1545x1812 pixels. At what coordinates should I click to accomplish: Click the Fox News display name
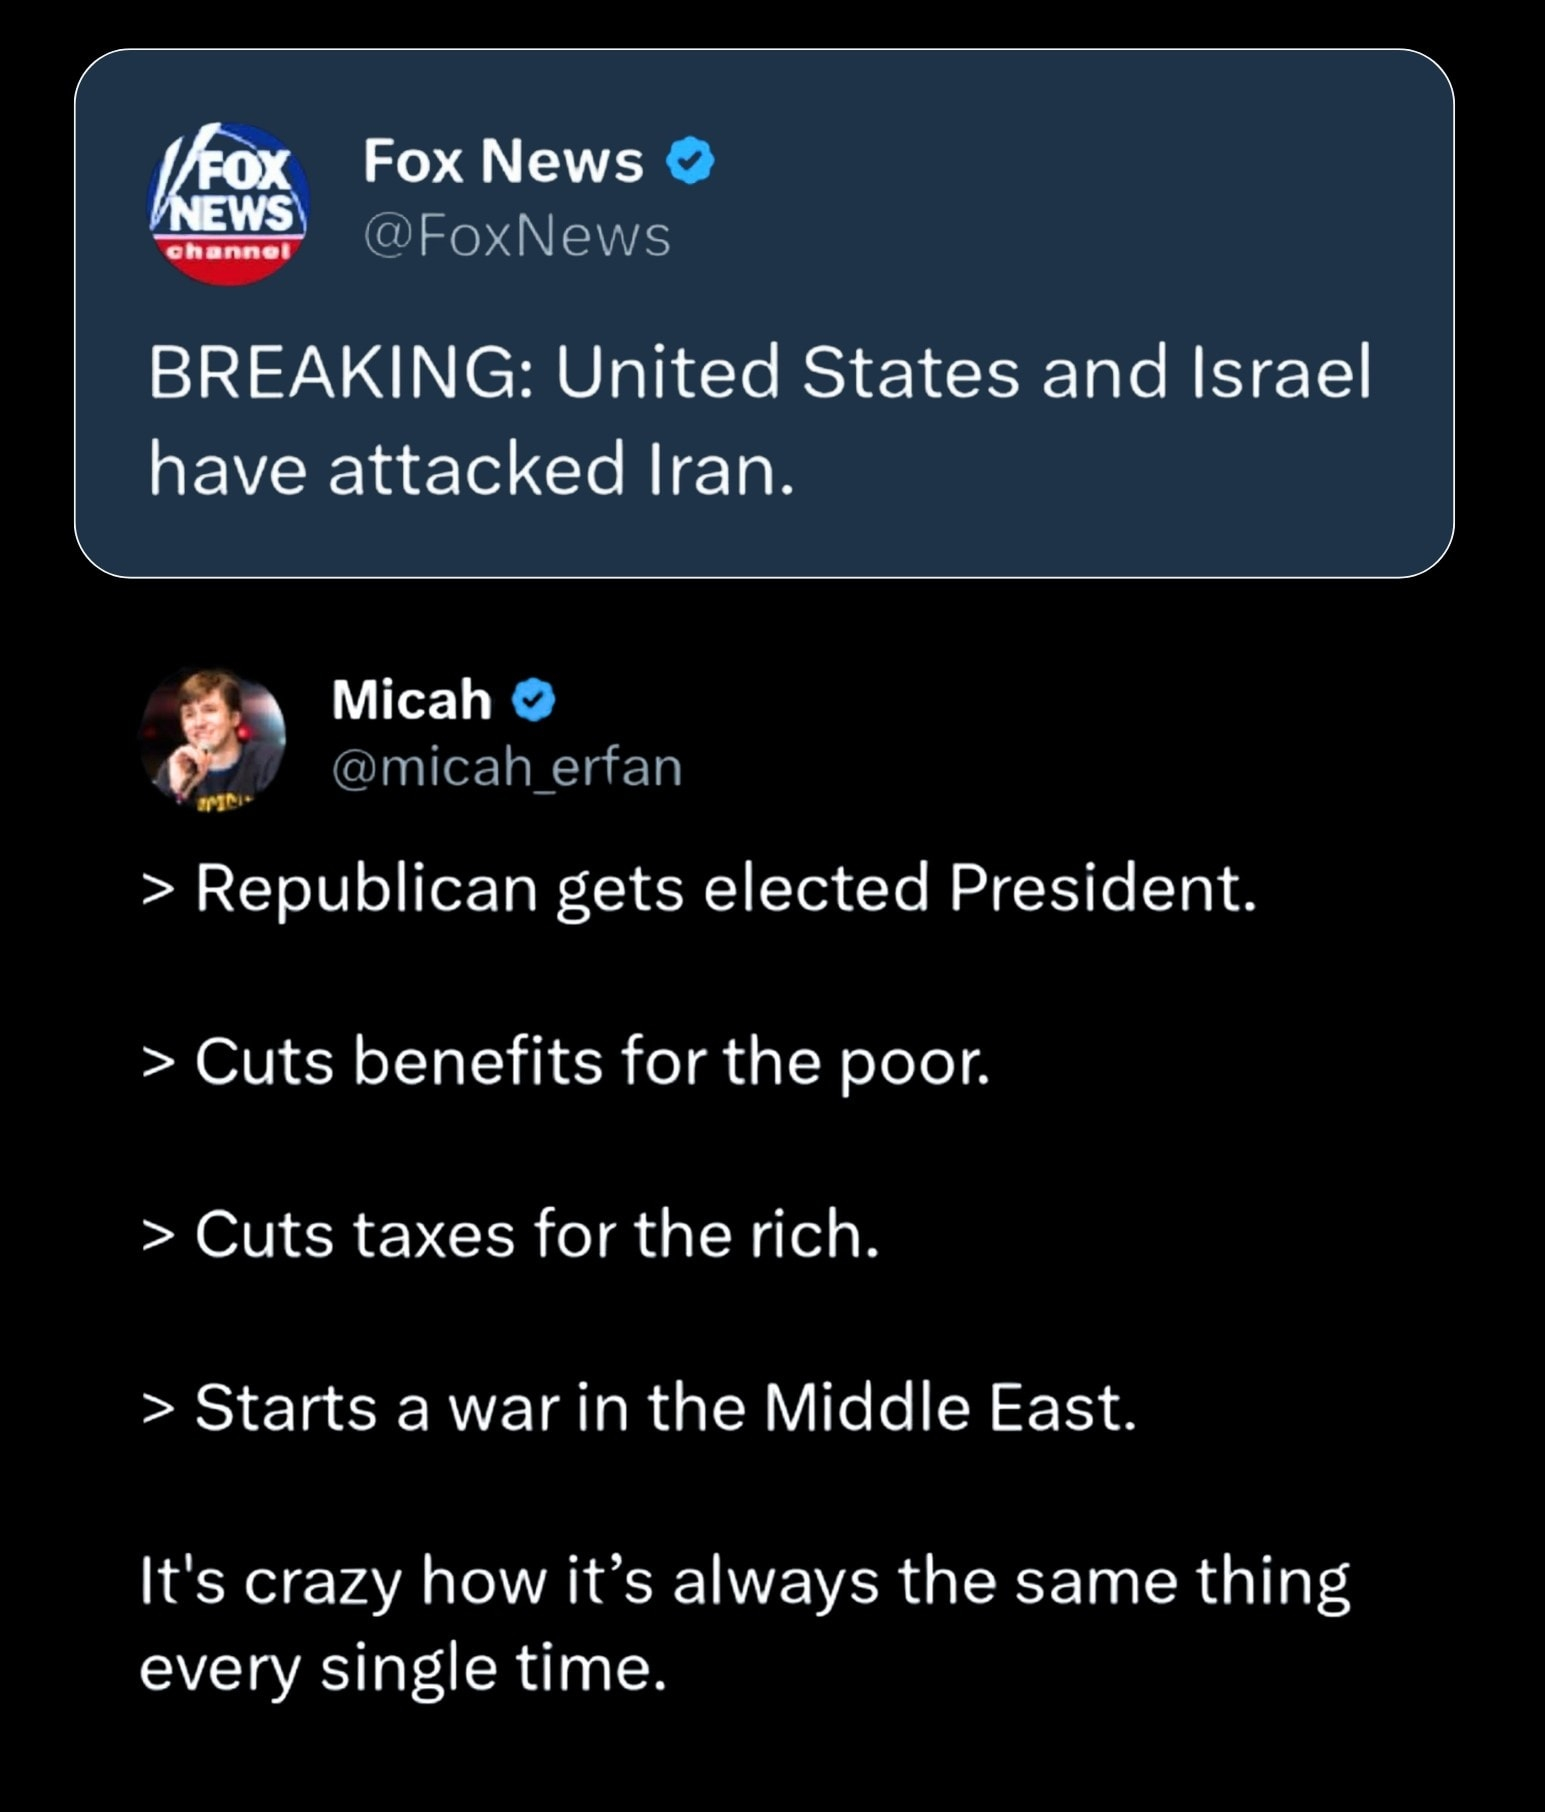point(503,161)
